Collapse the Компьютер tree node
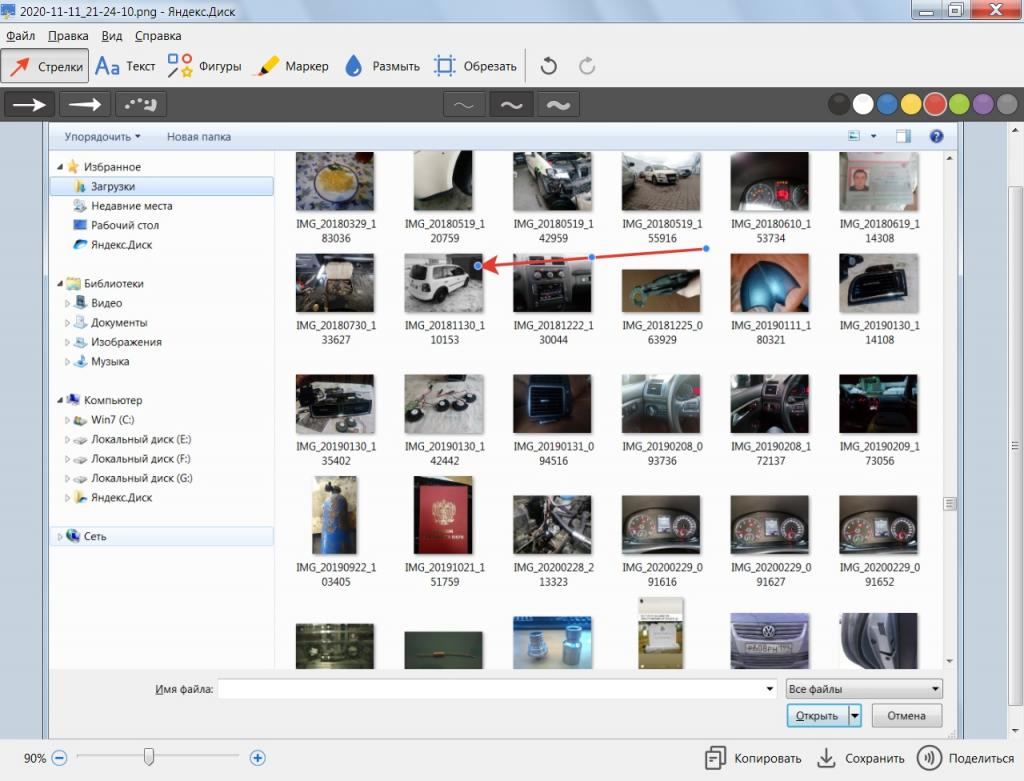Image resolution: width=1024 pixels, height=781 pixels. [59, 400]
